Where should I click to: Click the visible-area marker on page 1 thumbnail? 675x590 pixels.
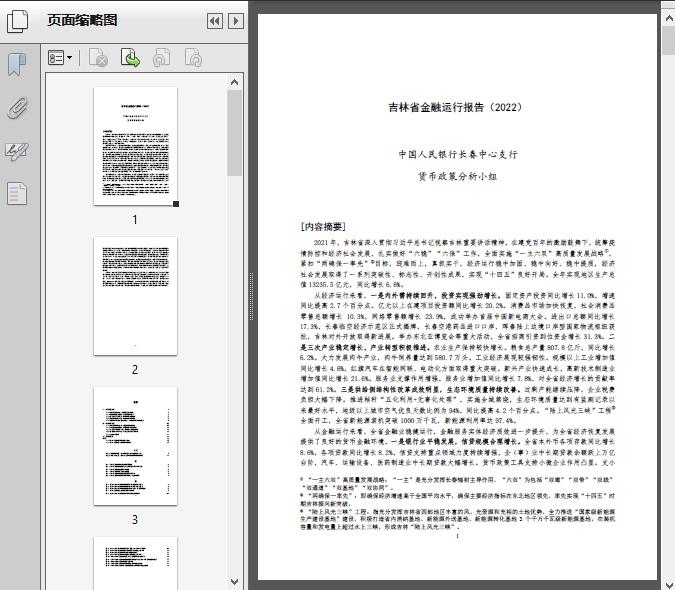(176, 204)
